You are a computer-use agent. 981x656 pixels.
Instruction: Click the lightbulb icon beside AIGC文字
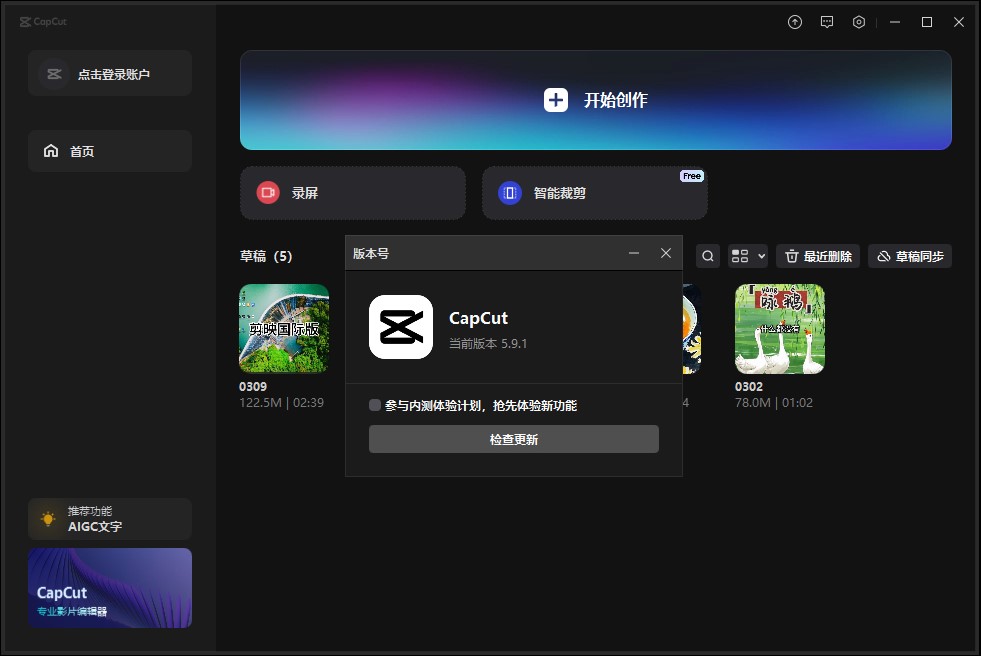pyautogui.click(x=48, y=519)
